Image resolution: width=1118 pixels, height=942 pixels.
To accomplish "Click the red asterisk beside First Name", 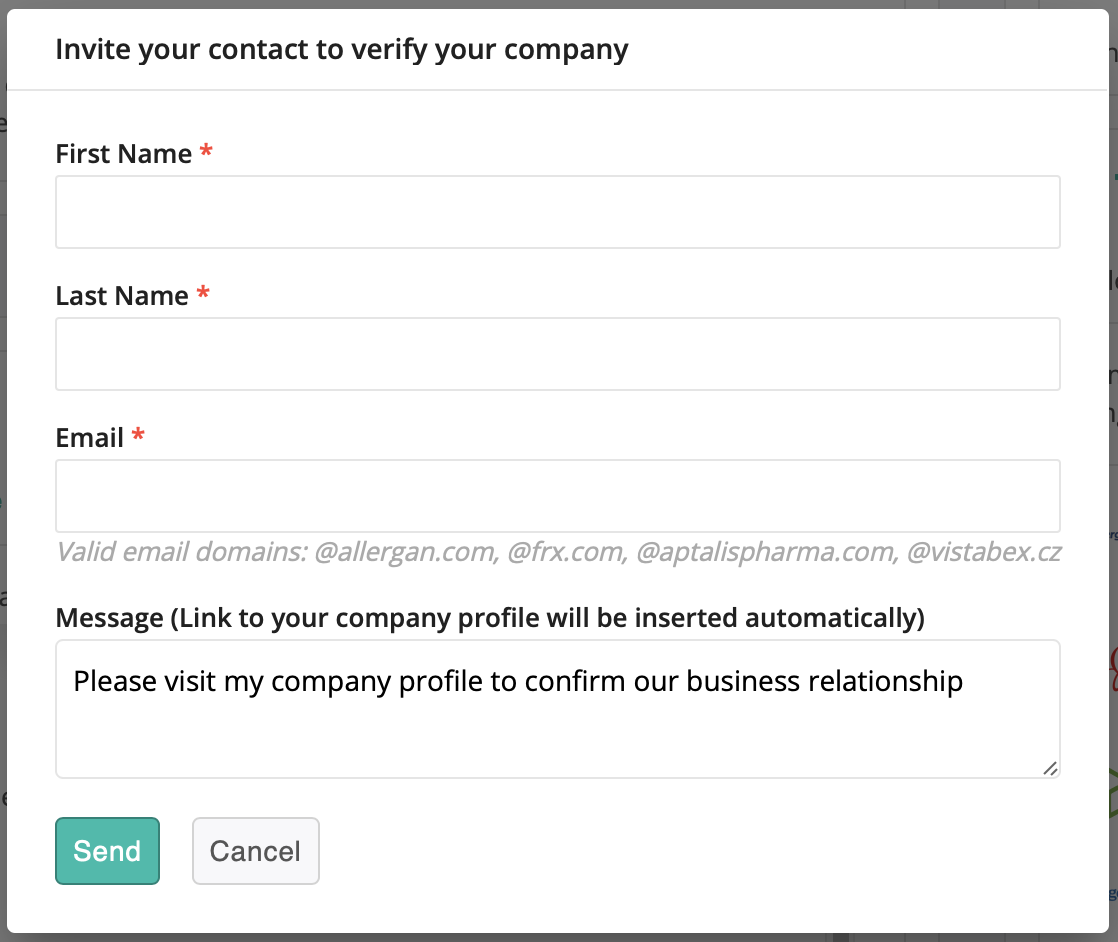I will pos(206,153).
